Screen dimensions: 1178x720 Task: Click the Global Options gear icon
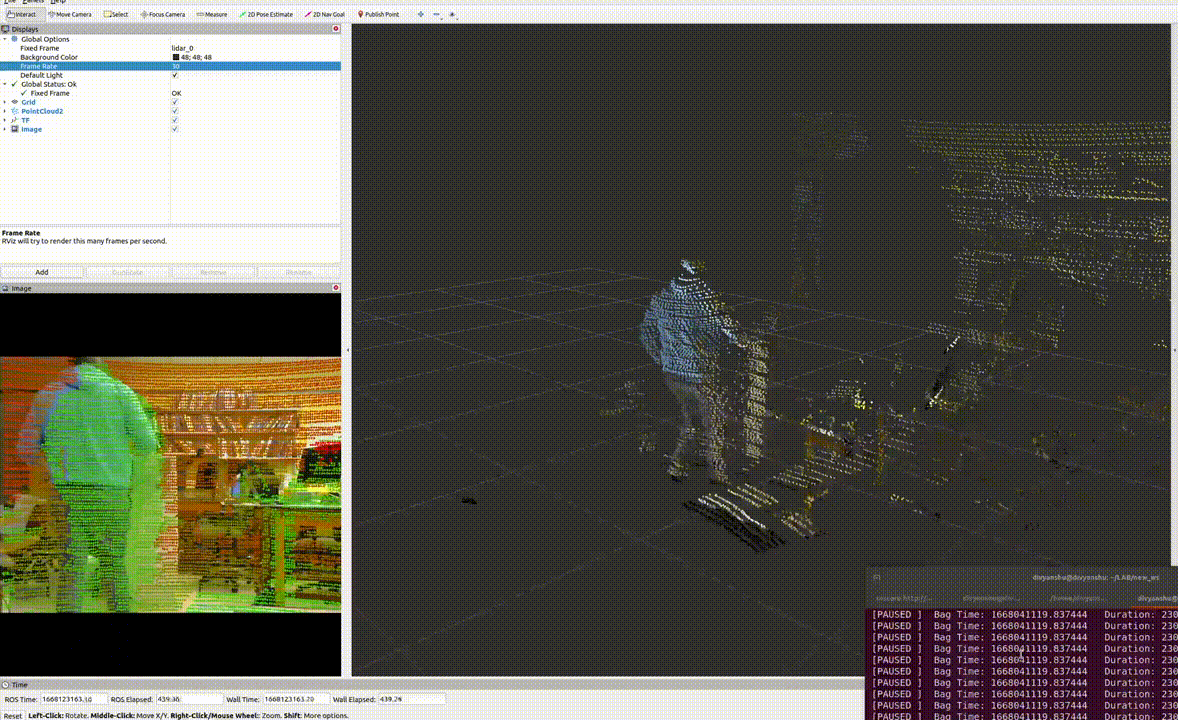coord(14,39)
